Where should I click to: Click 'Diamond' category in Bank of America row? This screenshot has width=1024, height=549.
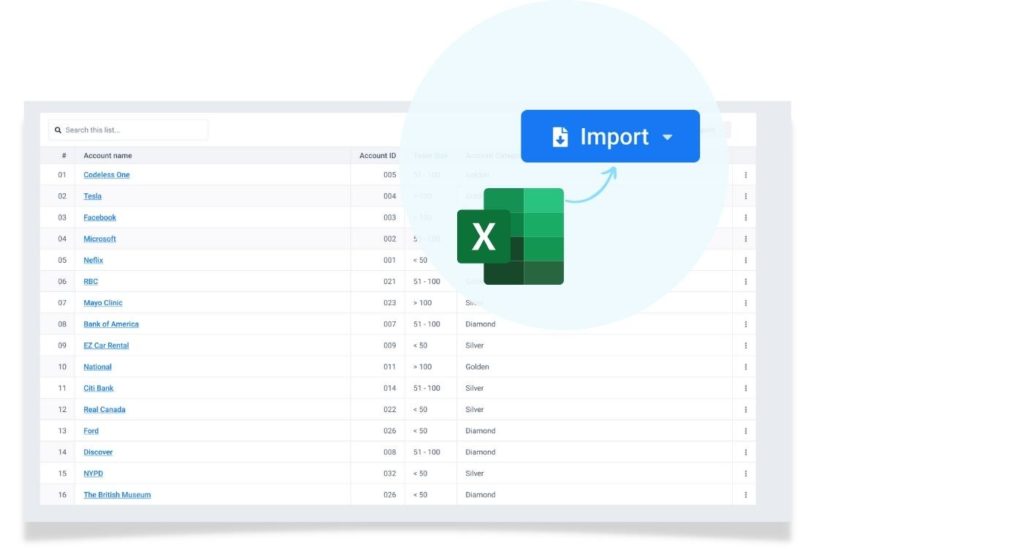click(x=480, y=324)
